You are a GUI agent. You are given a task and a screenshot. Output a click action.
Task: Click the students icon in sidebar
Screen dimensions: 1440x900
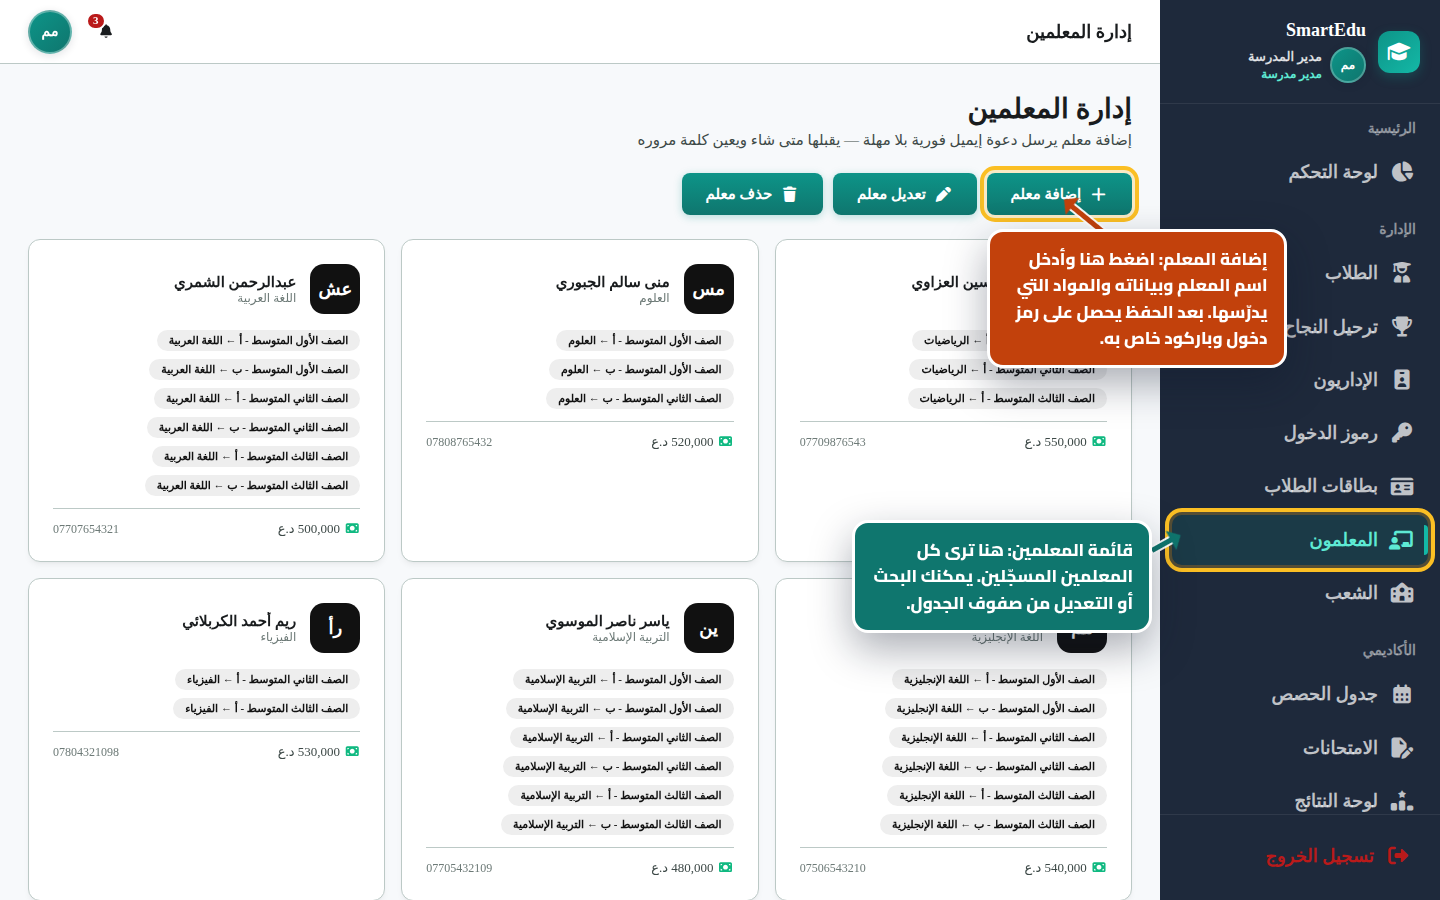(1402, 273)
